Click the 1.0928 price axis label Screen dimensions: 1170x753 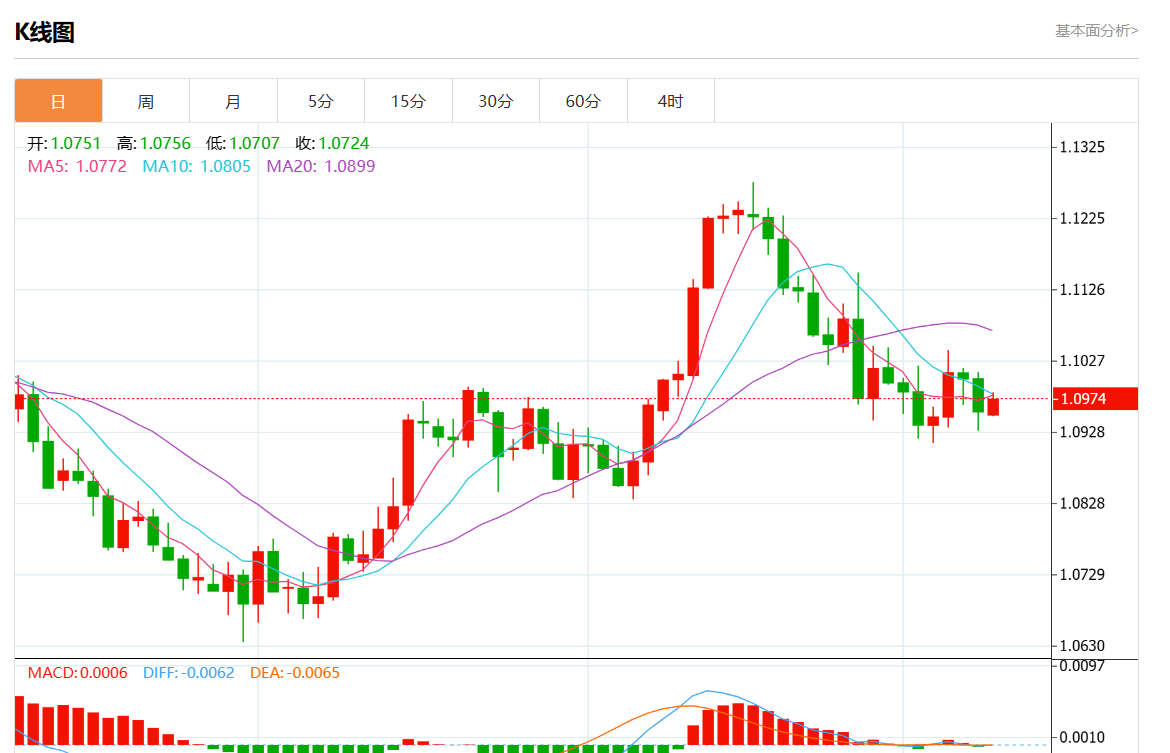[1082, 432]
